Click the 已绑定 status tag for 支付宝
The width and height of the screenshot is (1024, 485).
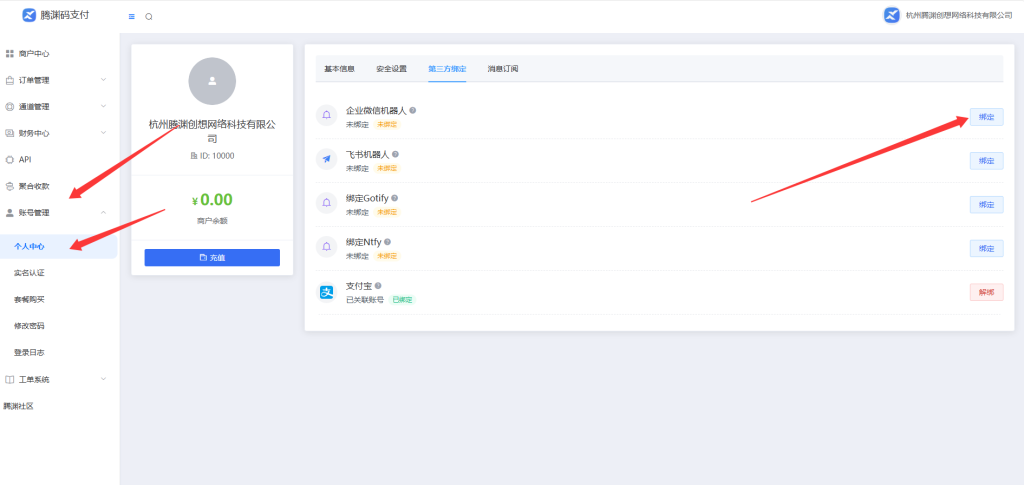(402, 300)
